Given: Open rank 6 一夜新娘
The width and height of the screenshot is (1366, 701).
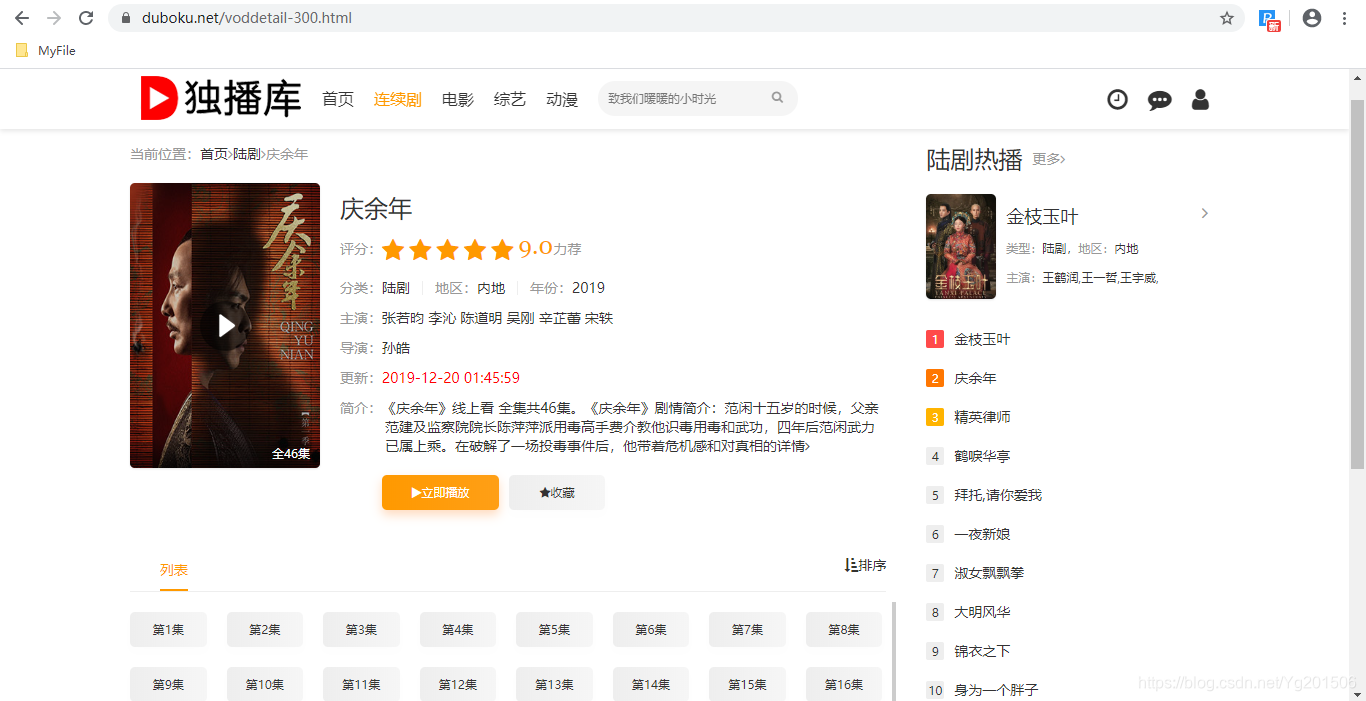Looking at the screenshot, I should coord(982,534).
